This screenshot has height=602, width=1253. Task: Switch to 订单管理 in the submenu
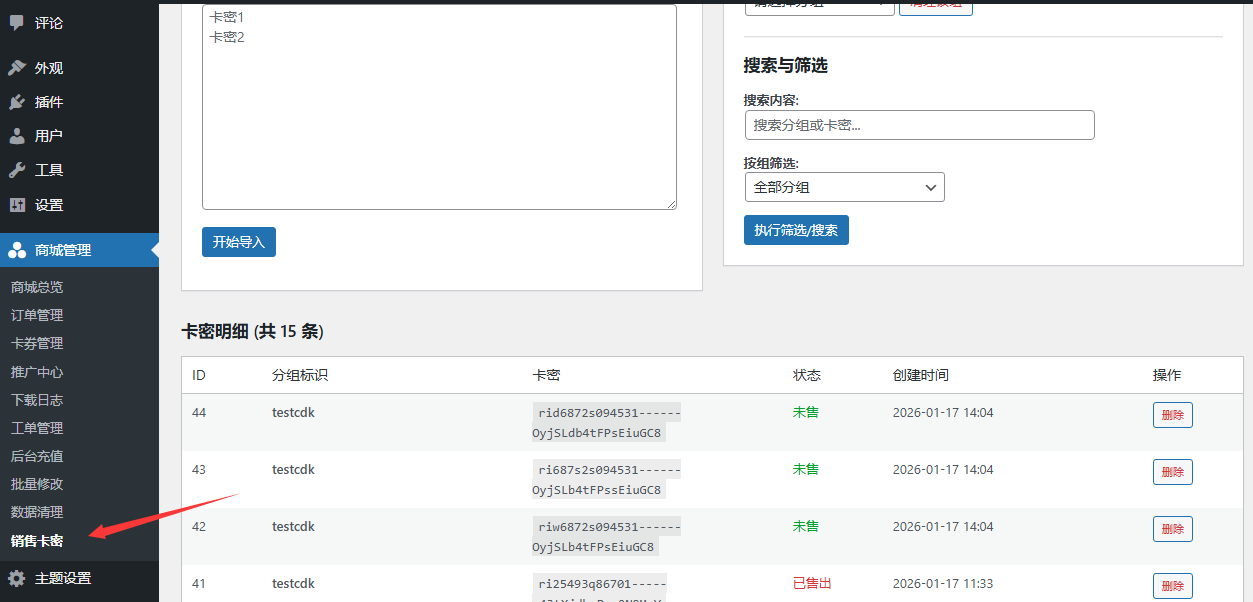[x=37, y=314]
